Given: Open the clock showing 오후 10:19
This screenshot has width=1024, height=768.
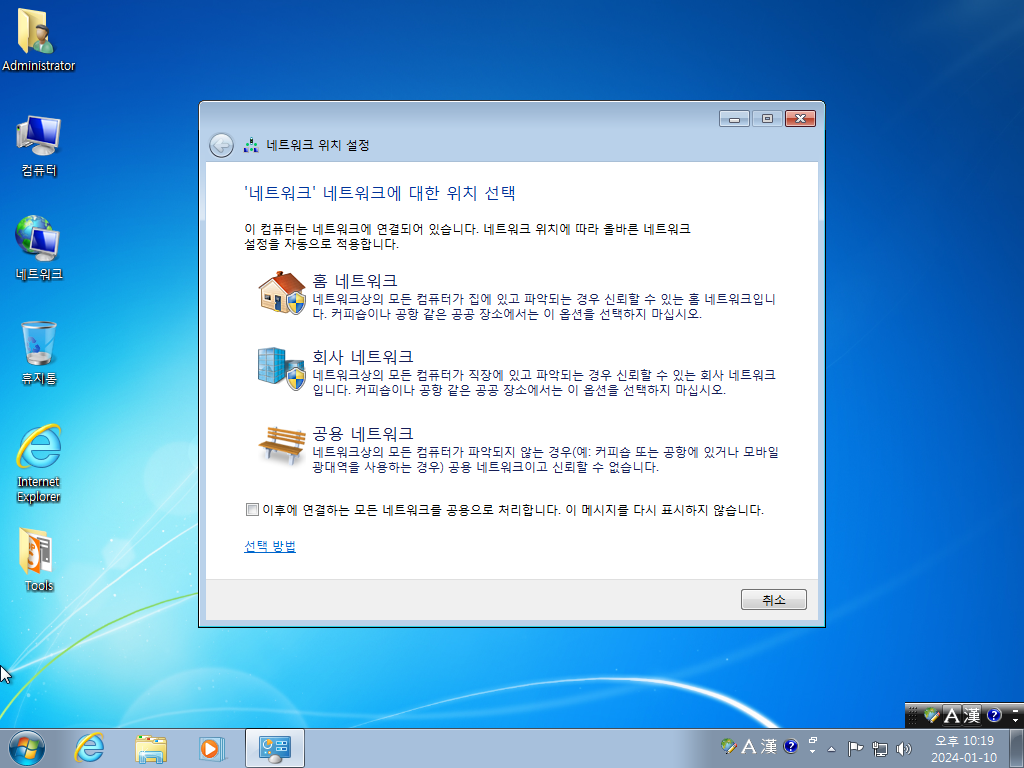Looking at the screenshot, I should click(x=964, y=749).
